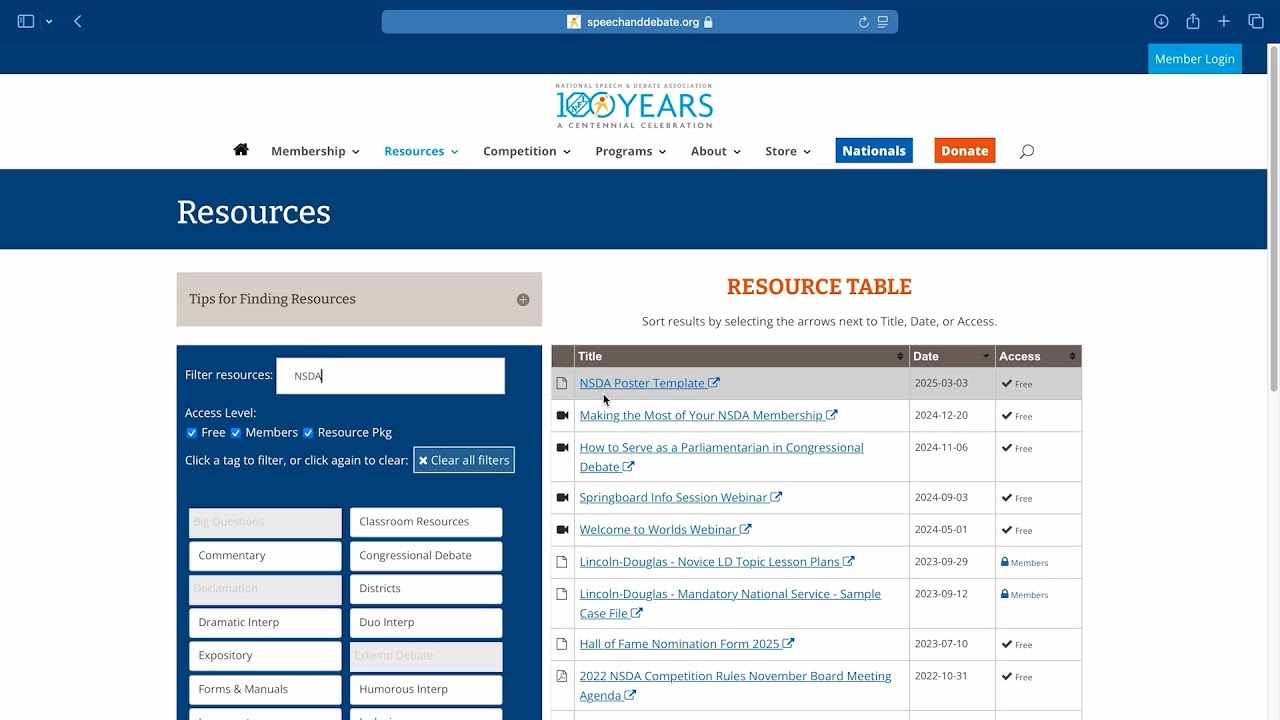Reload the page in the address bar
This screenshot has height=720, width=1280.
click(x=863, y=22)
